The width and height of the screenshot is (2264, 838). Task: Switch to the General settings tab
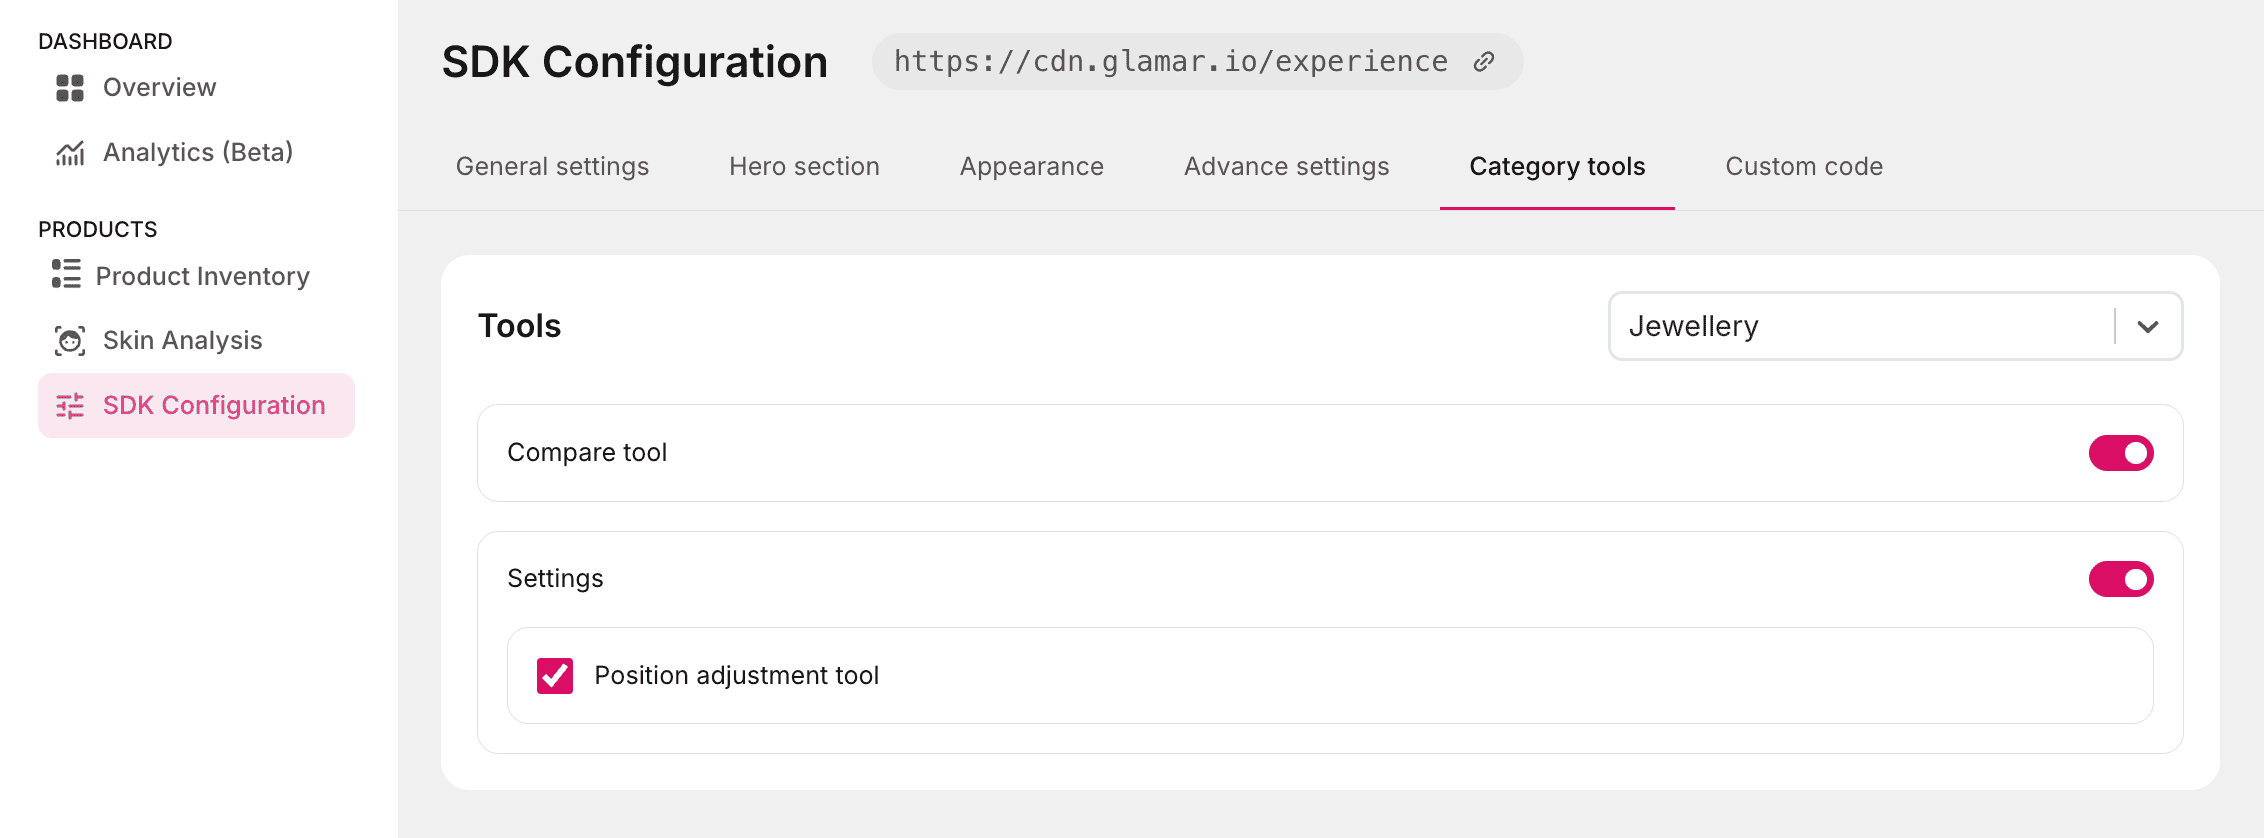552,167
